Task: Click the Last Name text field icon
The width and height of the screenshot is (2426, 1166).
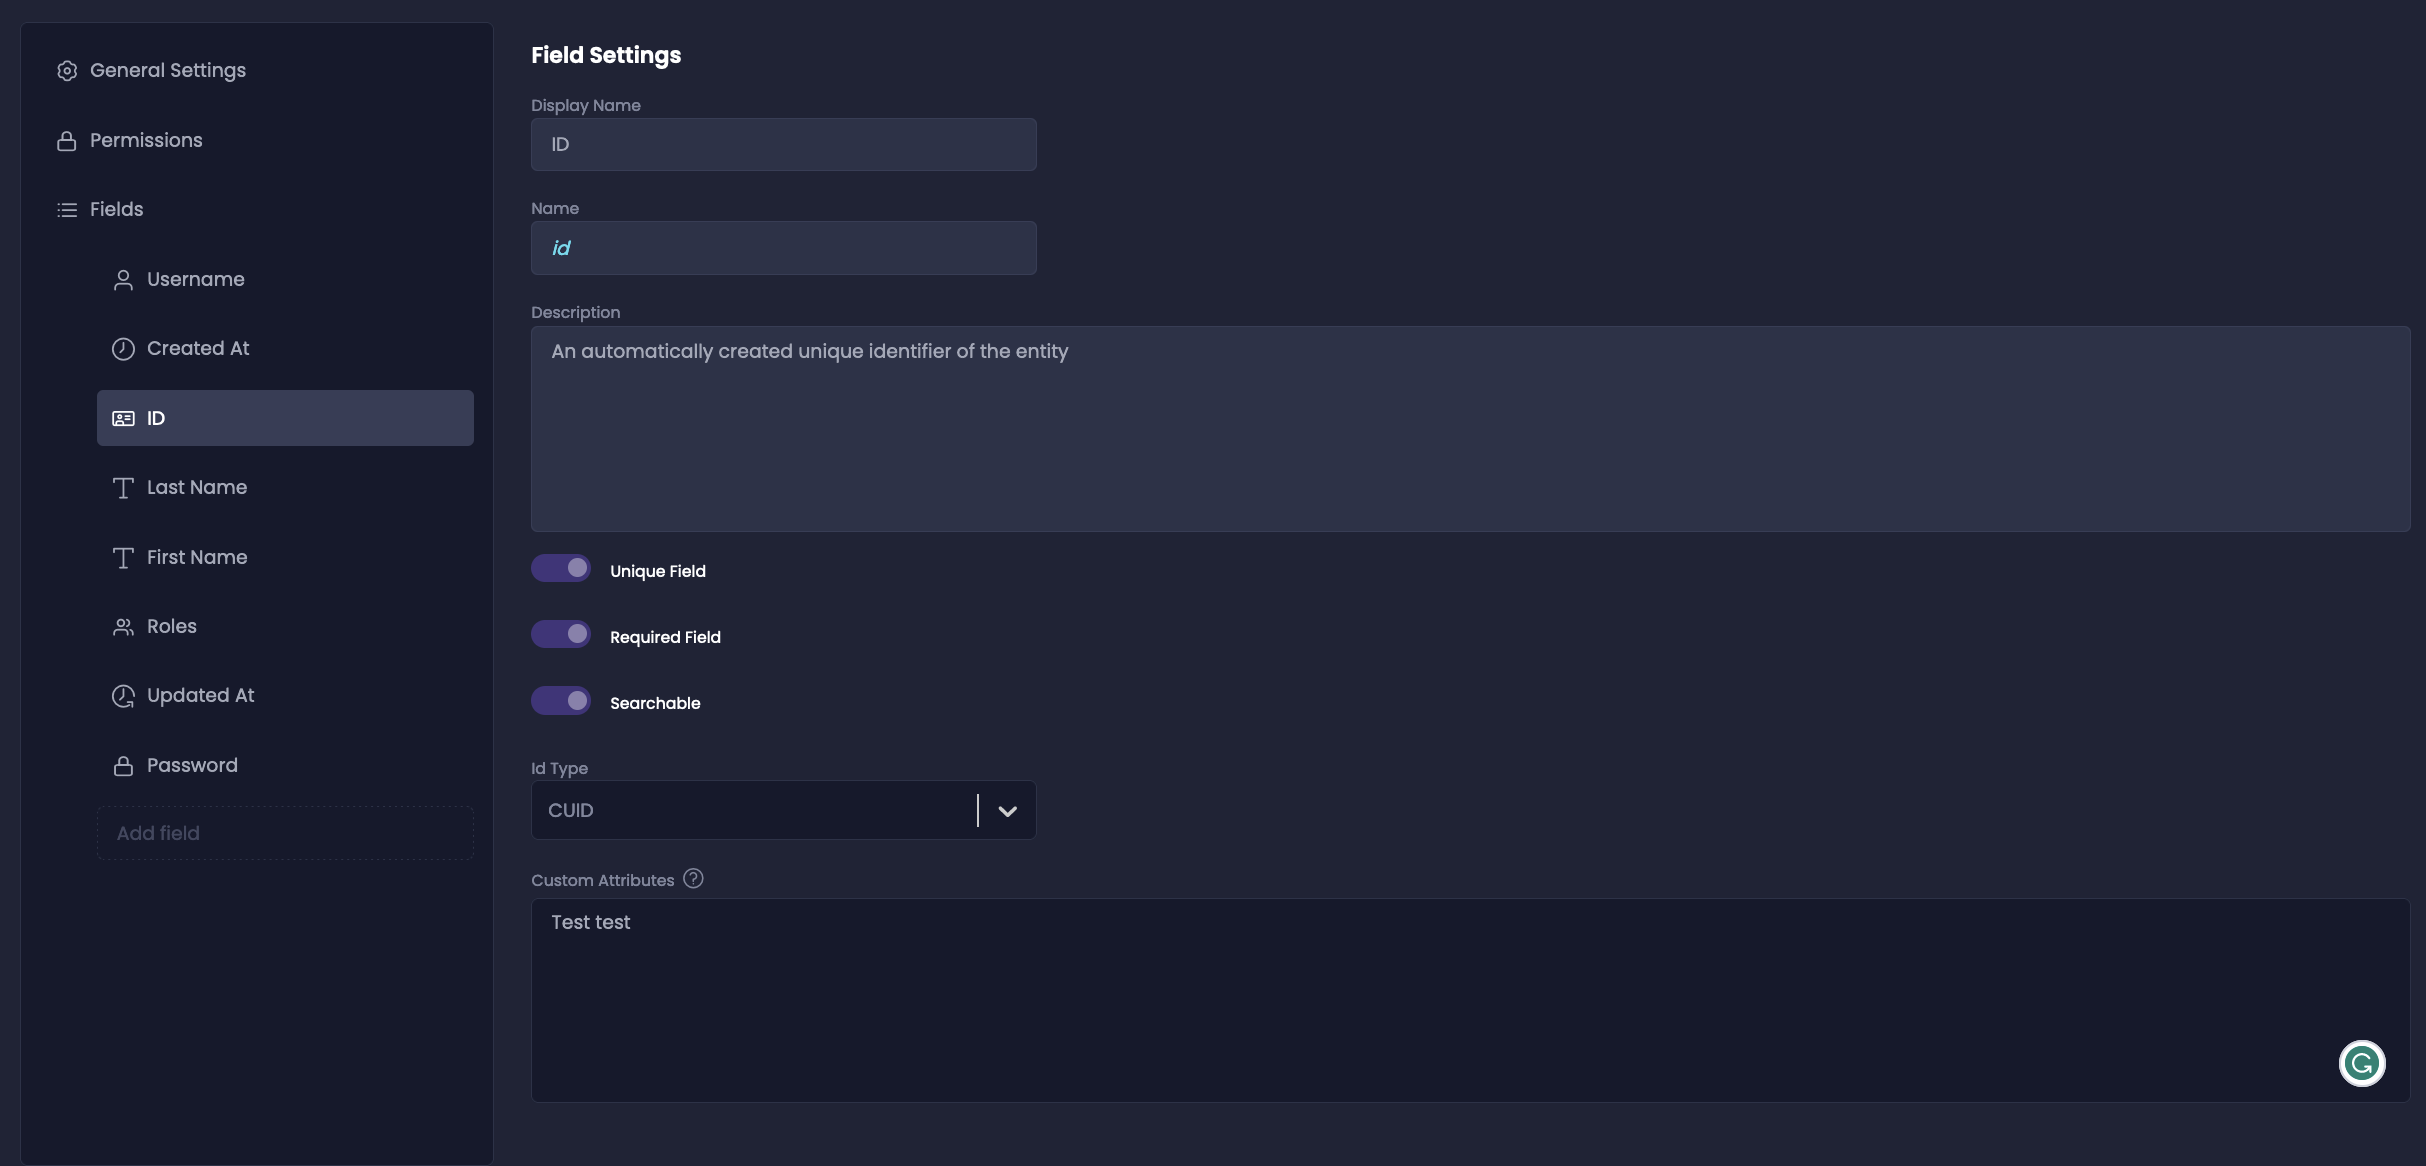Action: (123, 487)
